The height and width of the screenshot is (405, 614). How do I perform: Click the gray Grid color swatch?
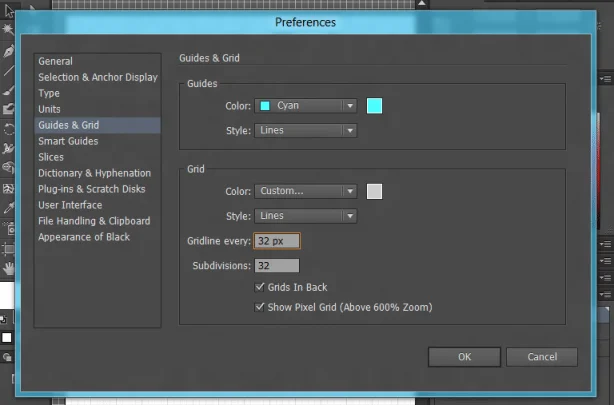pyautogui.click(x=374, y=192)
